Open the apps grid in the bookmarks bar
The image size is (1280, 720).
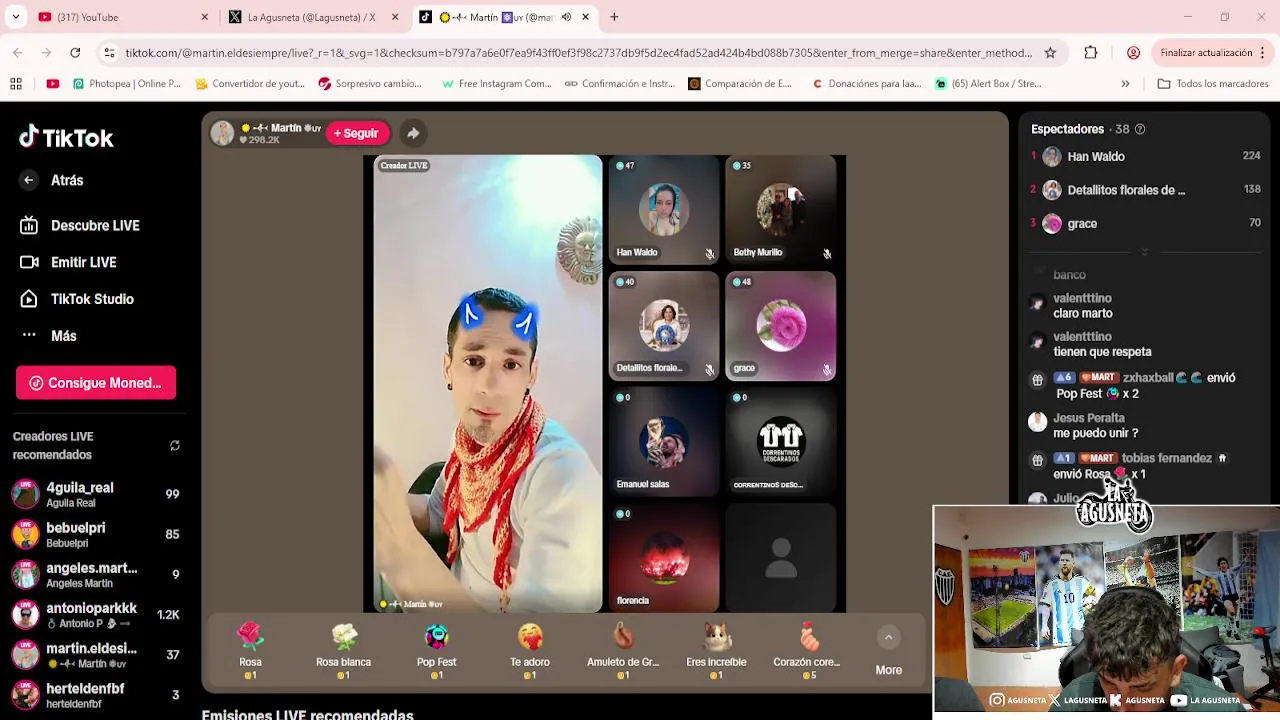pyautogui.click(x=16, y=84)
